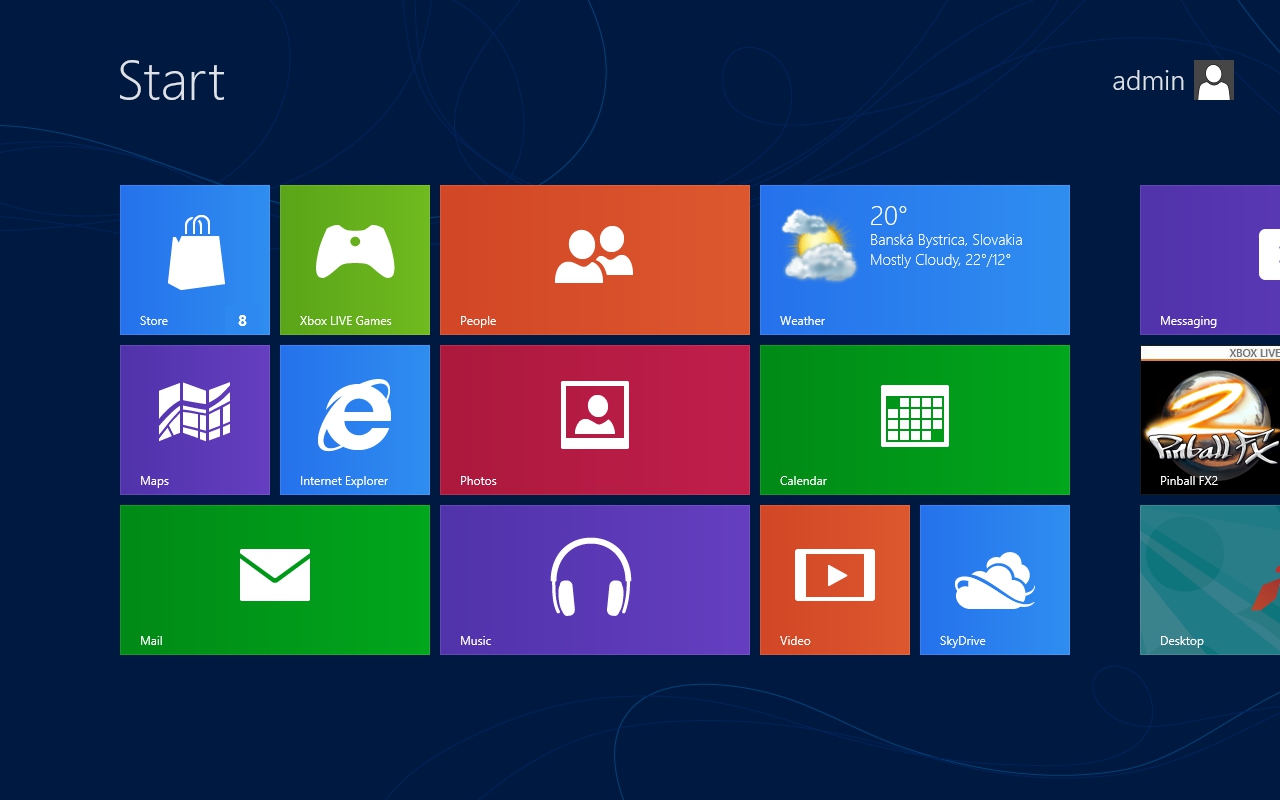Open the Calendar tile
Image resolution: width=1280 pixels, height=800 pixels.
pyautogui.click(x=915, y=420)
